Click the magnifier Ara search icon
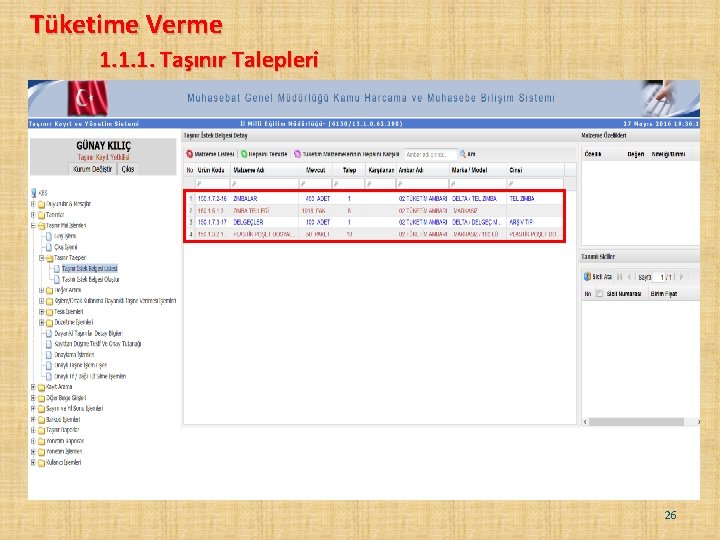The height and width of the screenshot is (540, 720). pyautogui.click(x=463, y=154)
